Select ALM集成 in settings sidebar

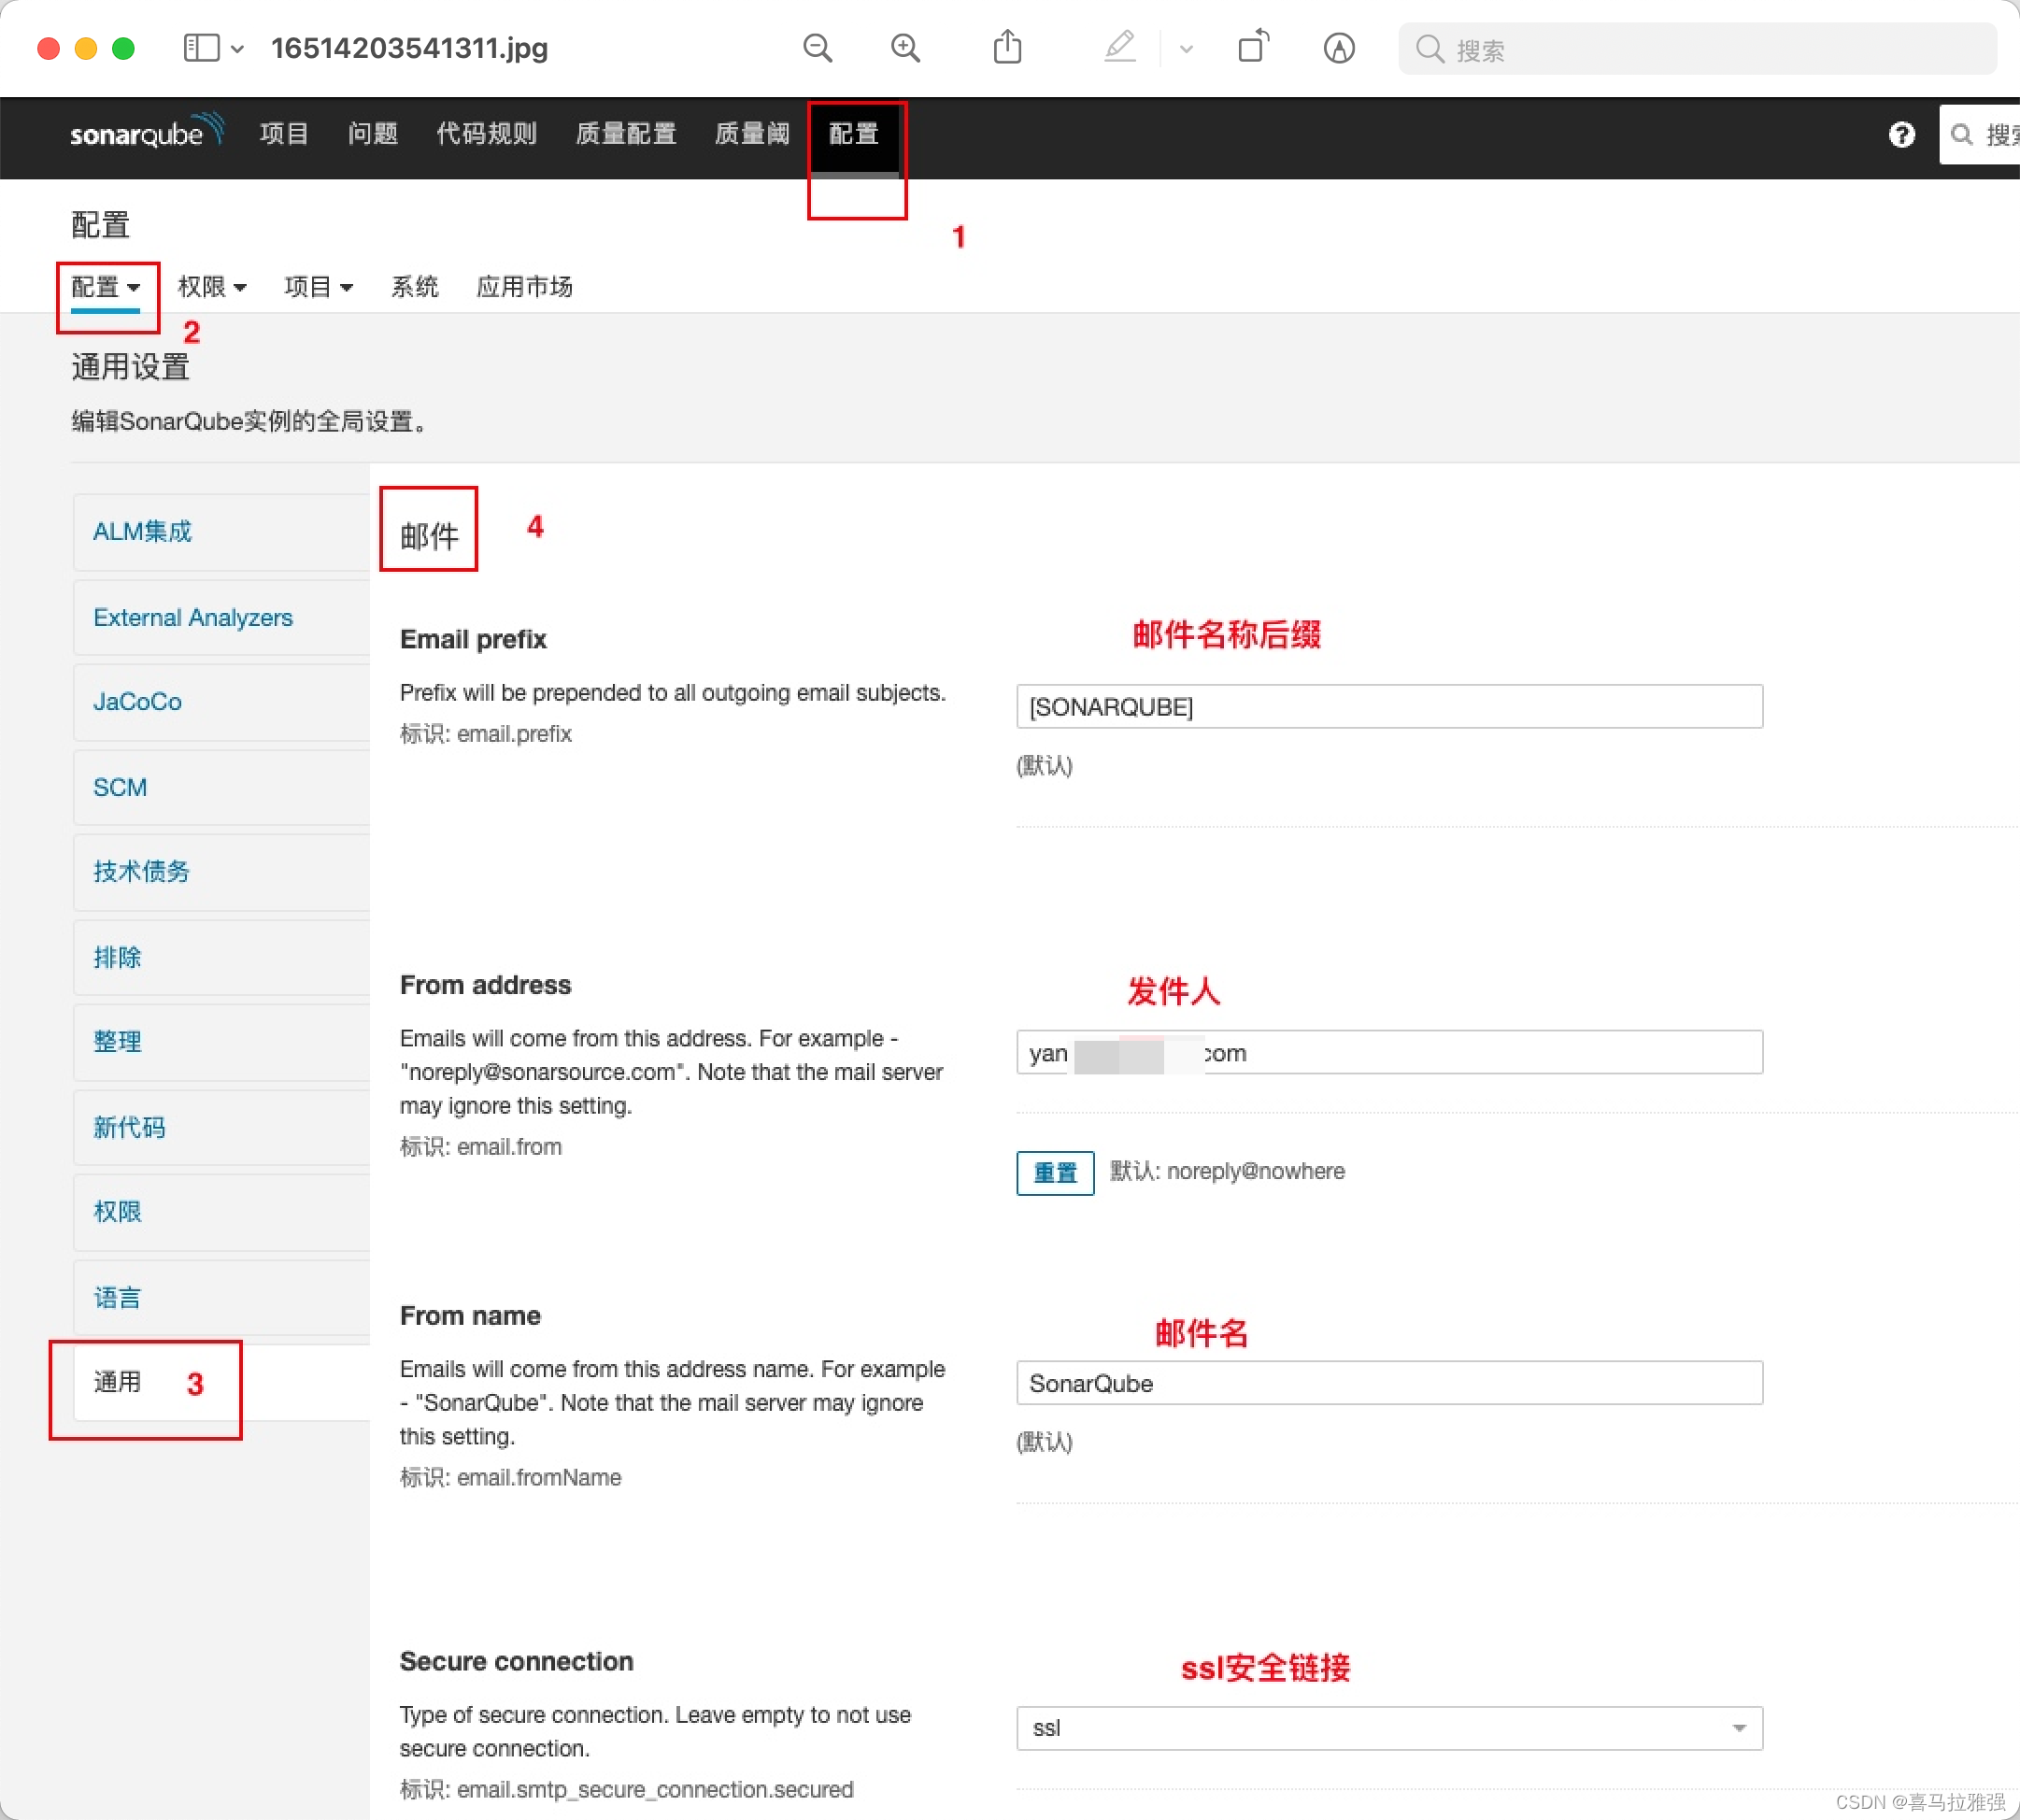click(x=221, y=531)
